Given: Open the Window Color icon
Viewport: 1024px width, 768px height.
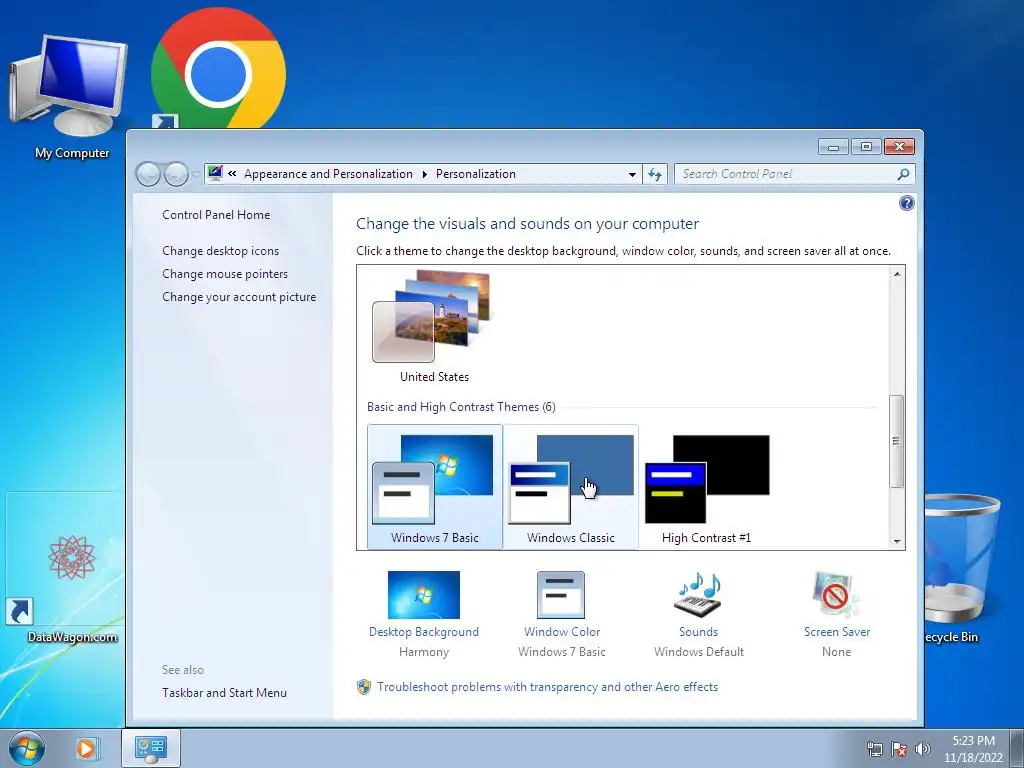Looking at the screenshot, I should [x=561, y=595].
